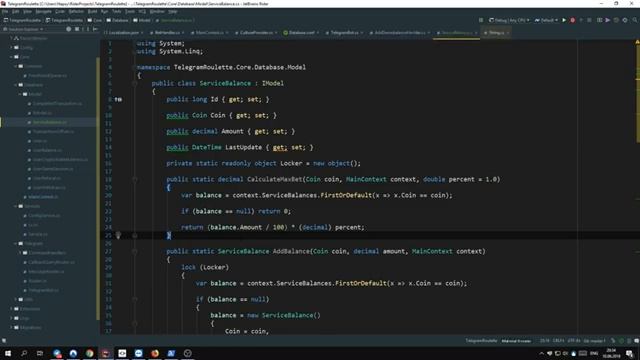
Task: Collapse the Telegram folder in solution tree
Action: 16,244
